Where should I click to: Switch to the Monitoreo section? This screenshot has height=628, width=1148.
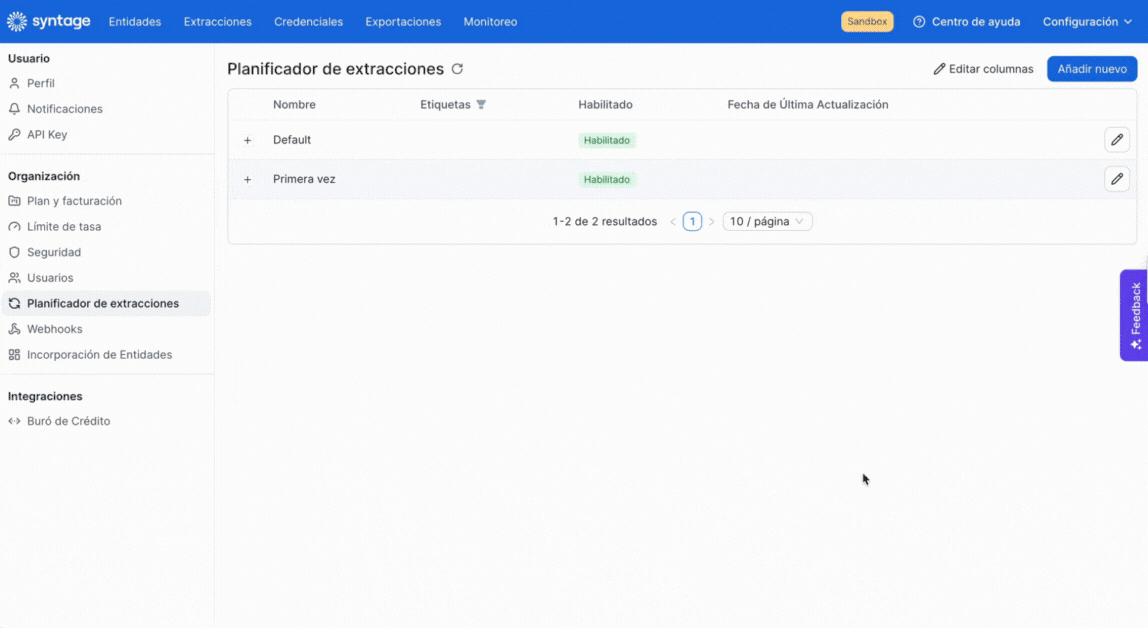tap(490, 22)
